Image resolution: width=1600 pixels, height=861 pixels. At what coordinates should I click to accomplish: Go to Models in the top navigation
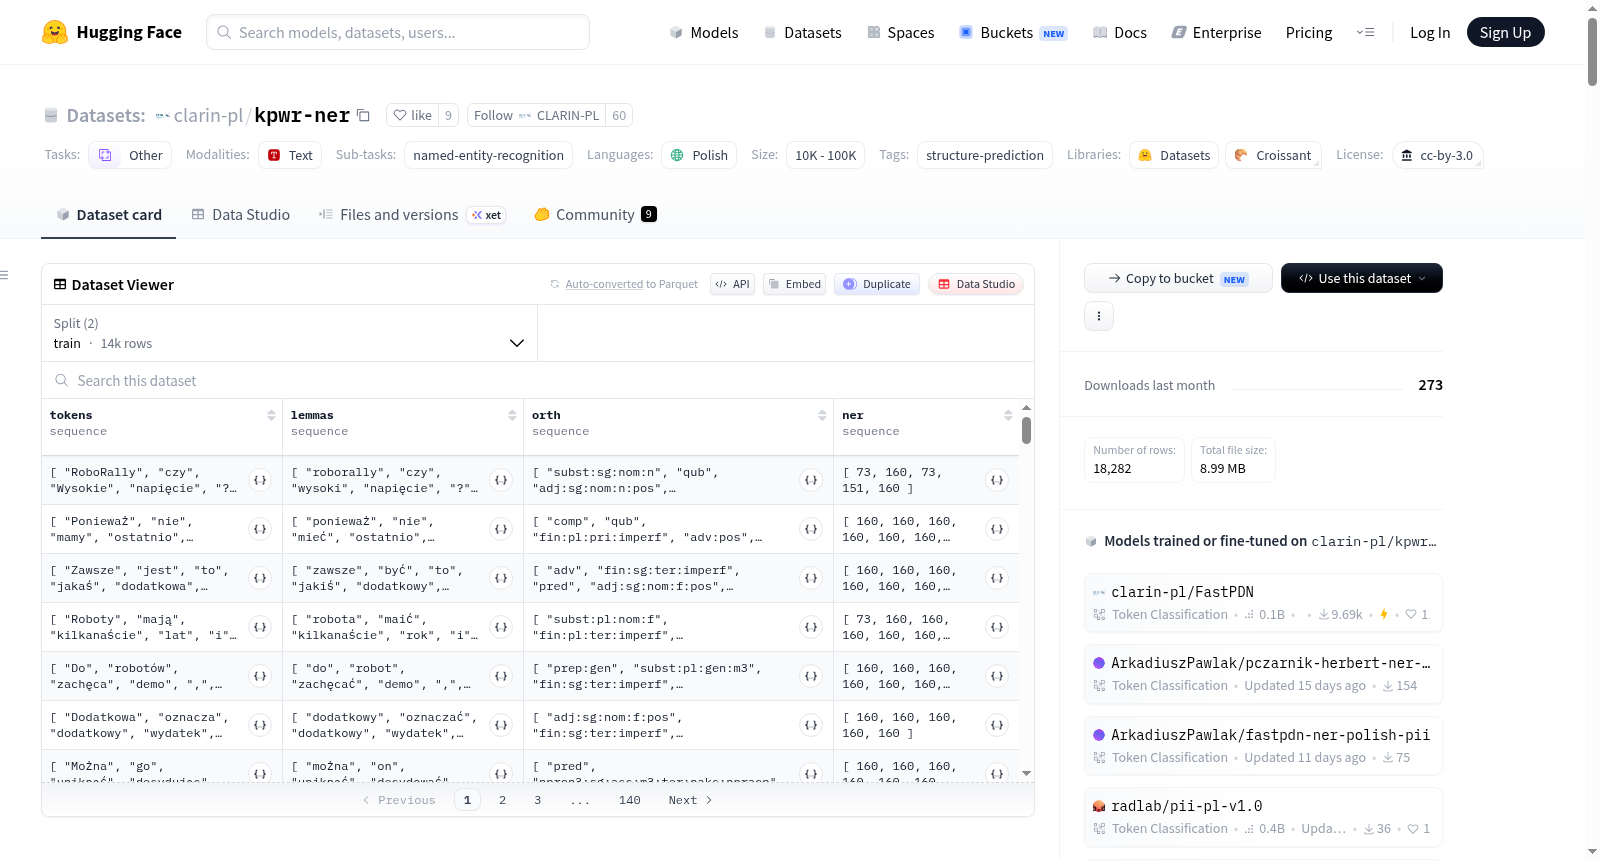(x=704, y=32)
